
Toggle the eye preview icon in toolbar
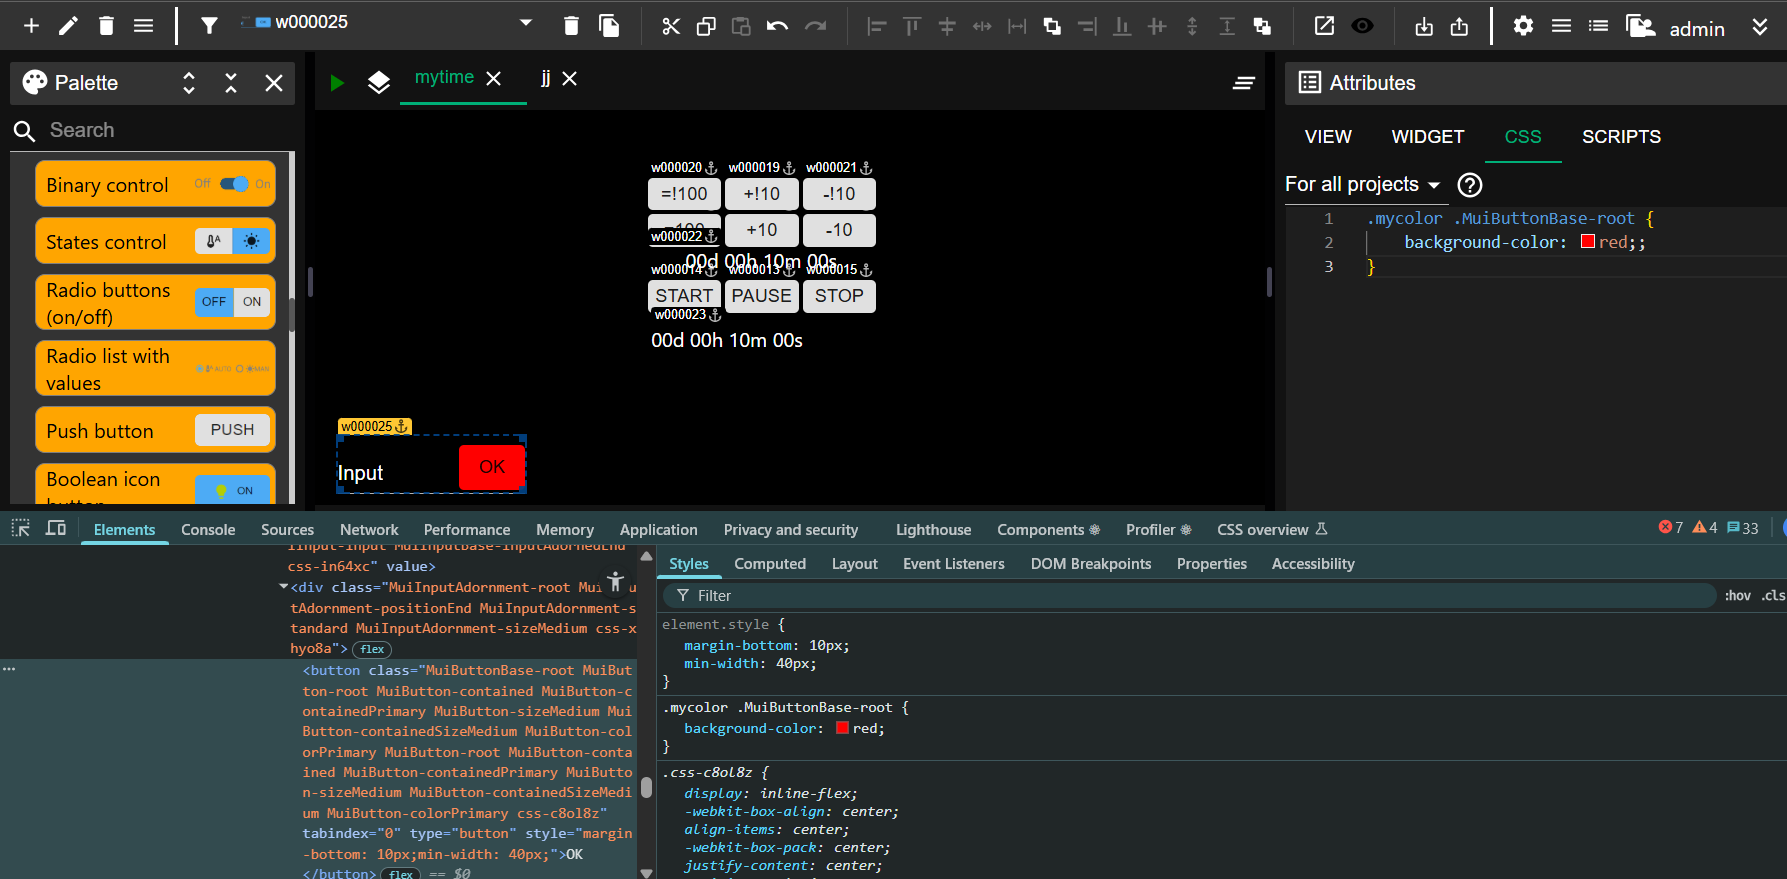point(1362,26)
